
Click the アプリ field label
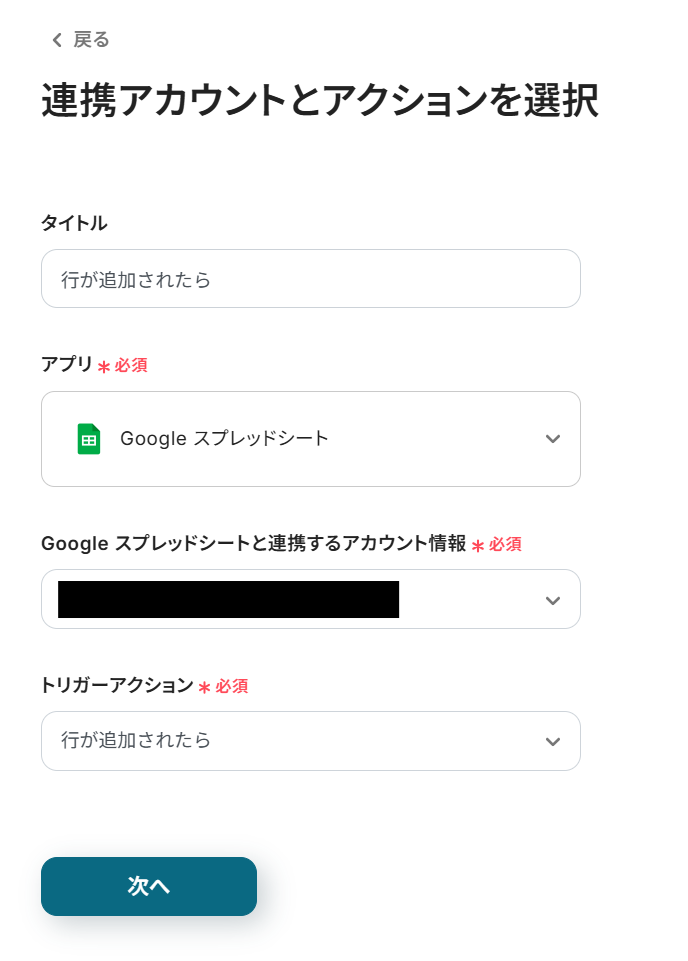point(67,365)
